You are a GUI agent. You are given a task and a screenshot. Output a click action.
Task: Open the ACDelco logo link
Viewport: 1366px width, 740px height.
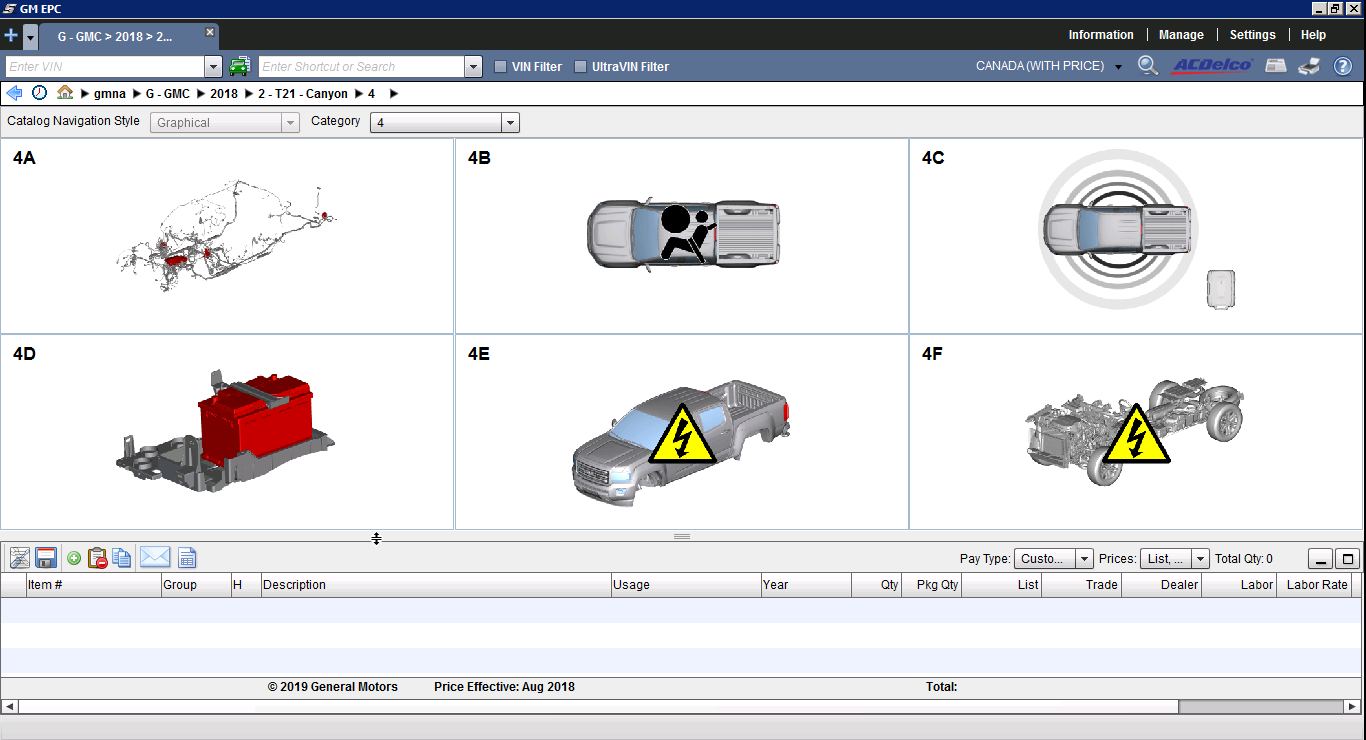1212,66
